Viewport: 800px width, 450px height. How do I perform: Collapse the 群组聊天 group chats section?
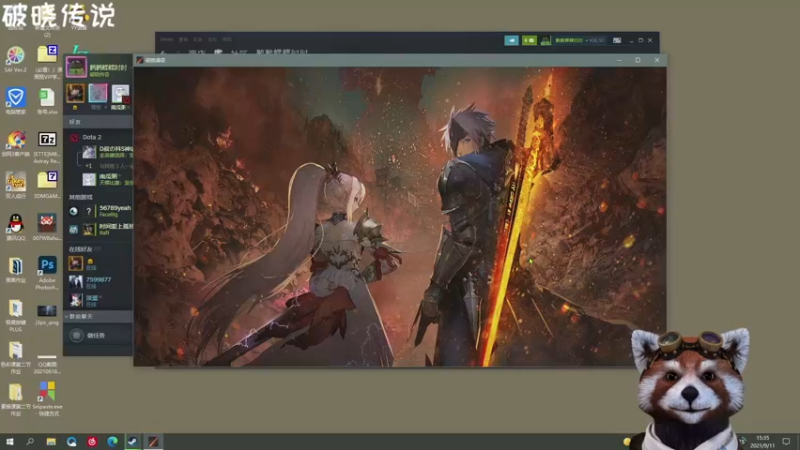(x=98, y=317)
